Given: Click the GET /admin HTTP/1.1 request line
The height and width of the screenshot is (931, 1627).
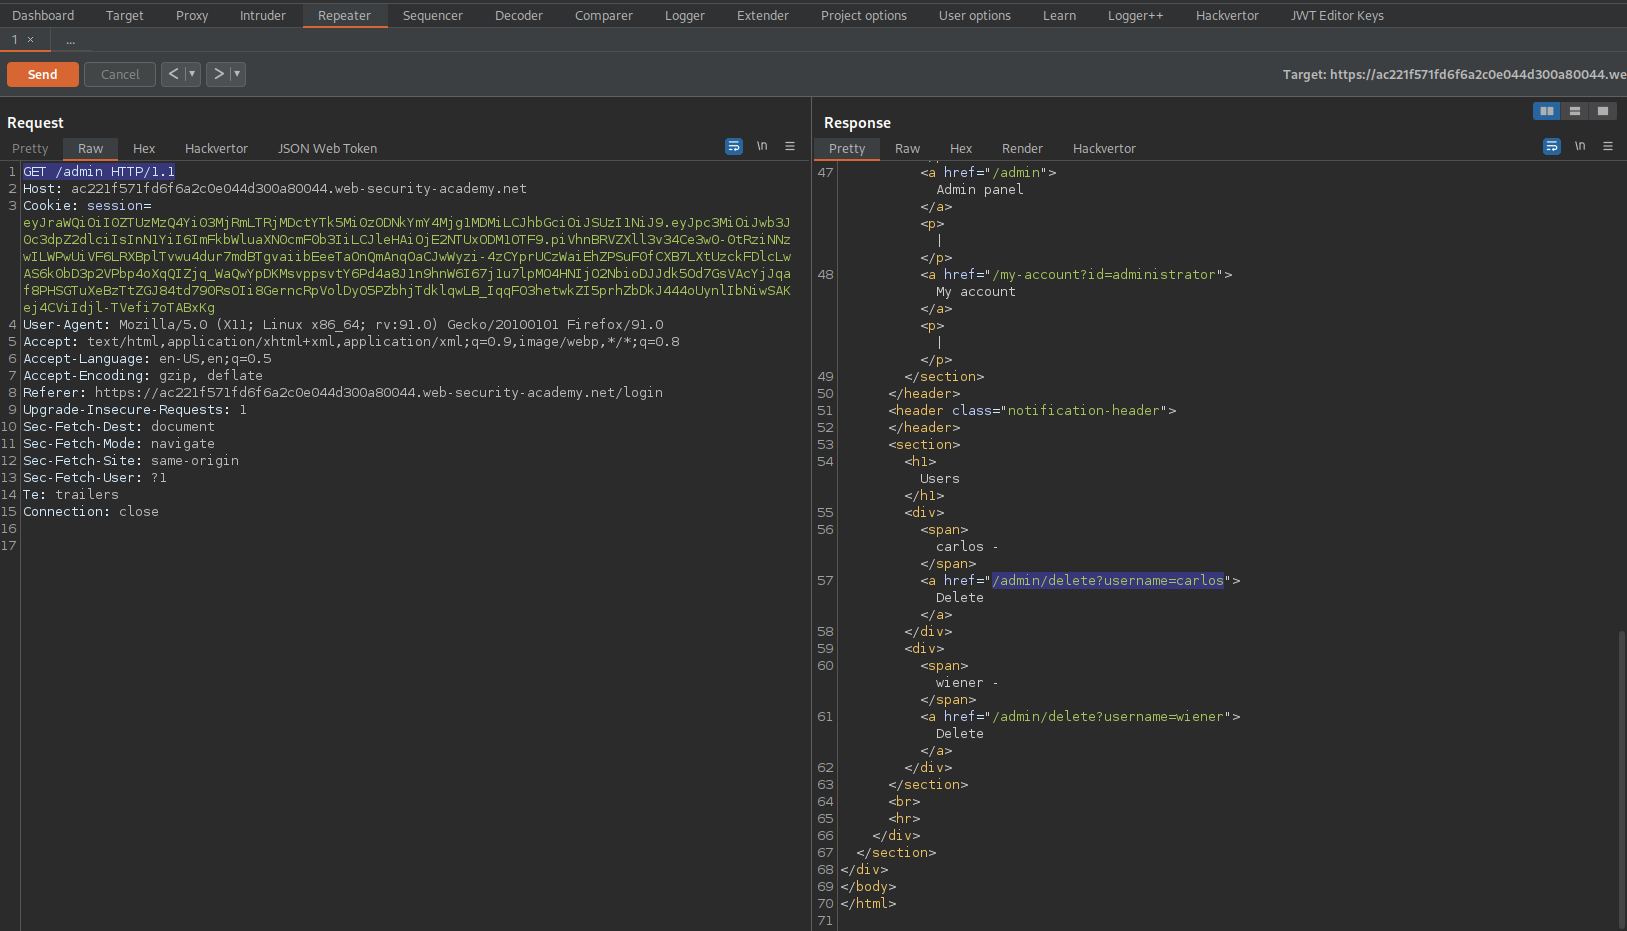Looking at the screenshot, I should [99, 172].
